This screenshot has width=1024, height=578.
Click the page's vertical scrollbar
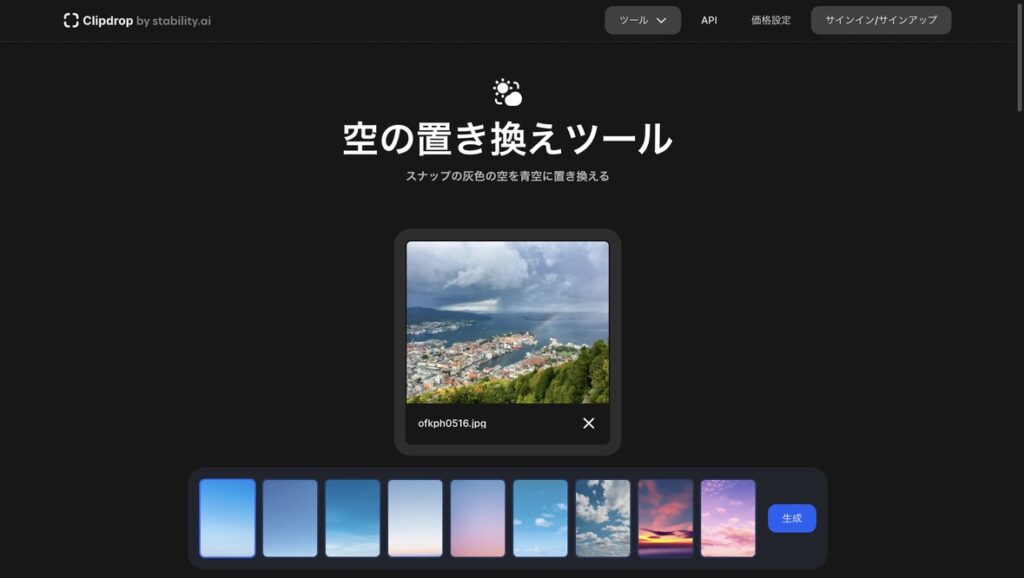1019,56
